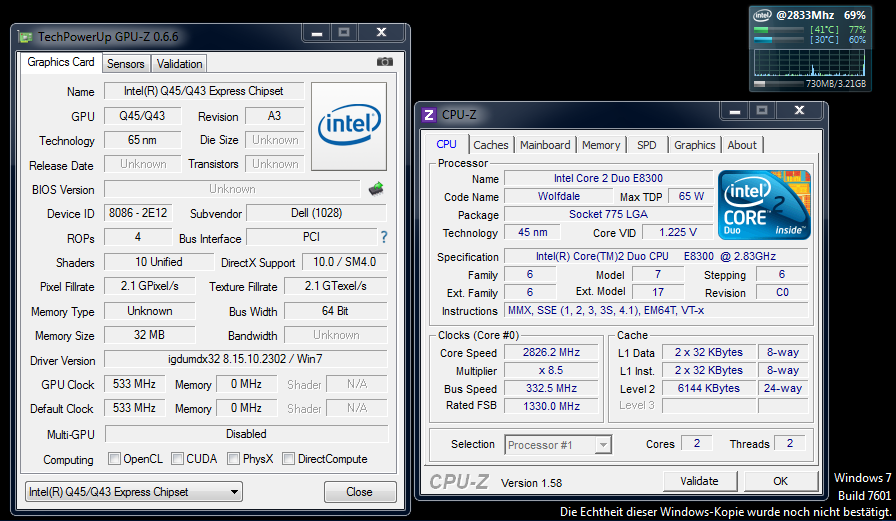Image resolution: width=896 pixels, height=521 pixels.
Task: Click the Intel icon in the desktop gadget
Action: (x=762, y=15)
